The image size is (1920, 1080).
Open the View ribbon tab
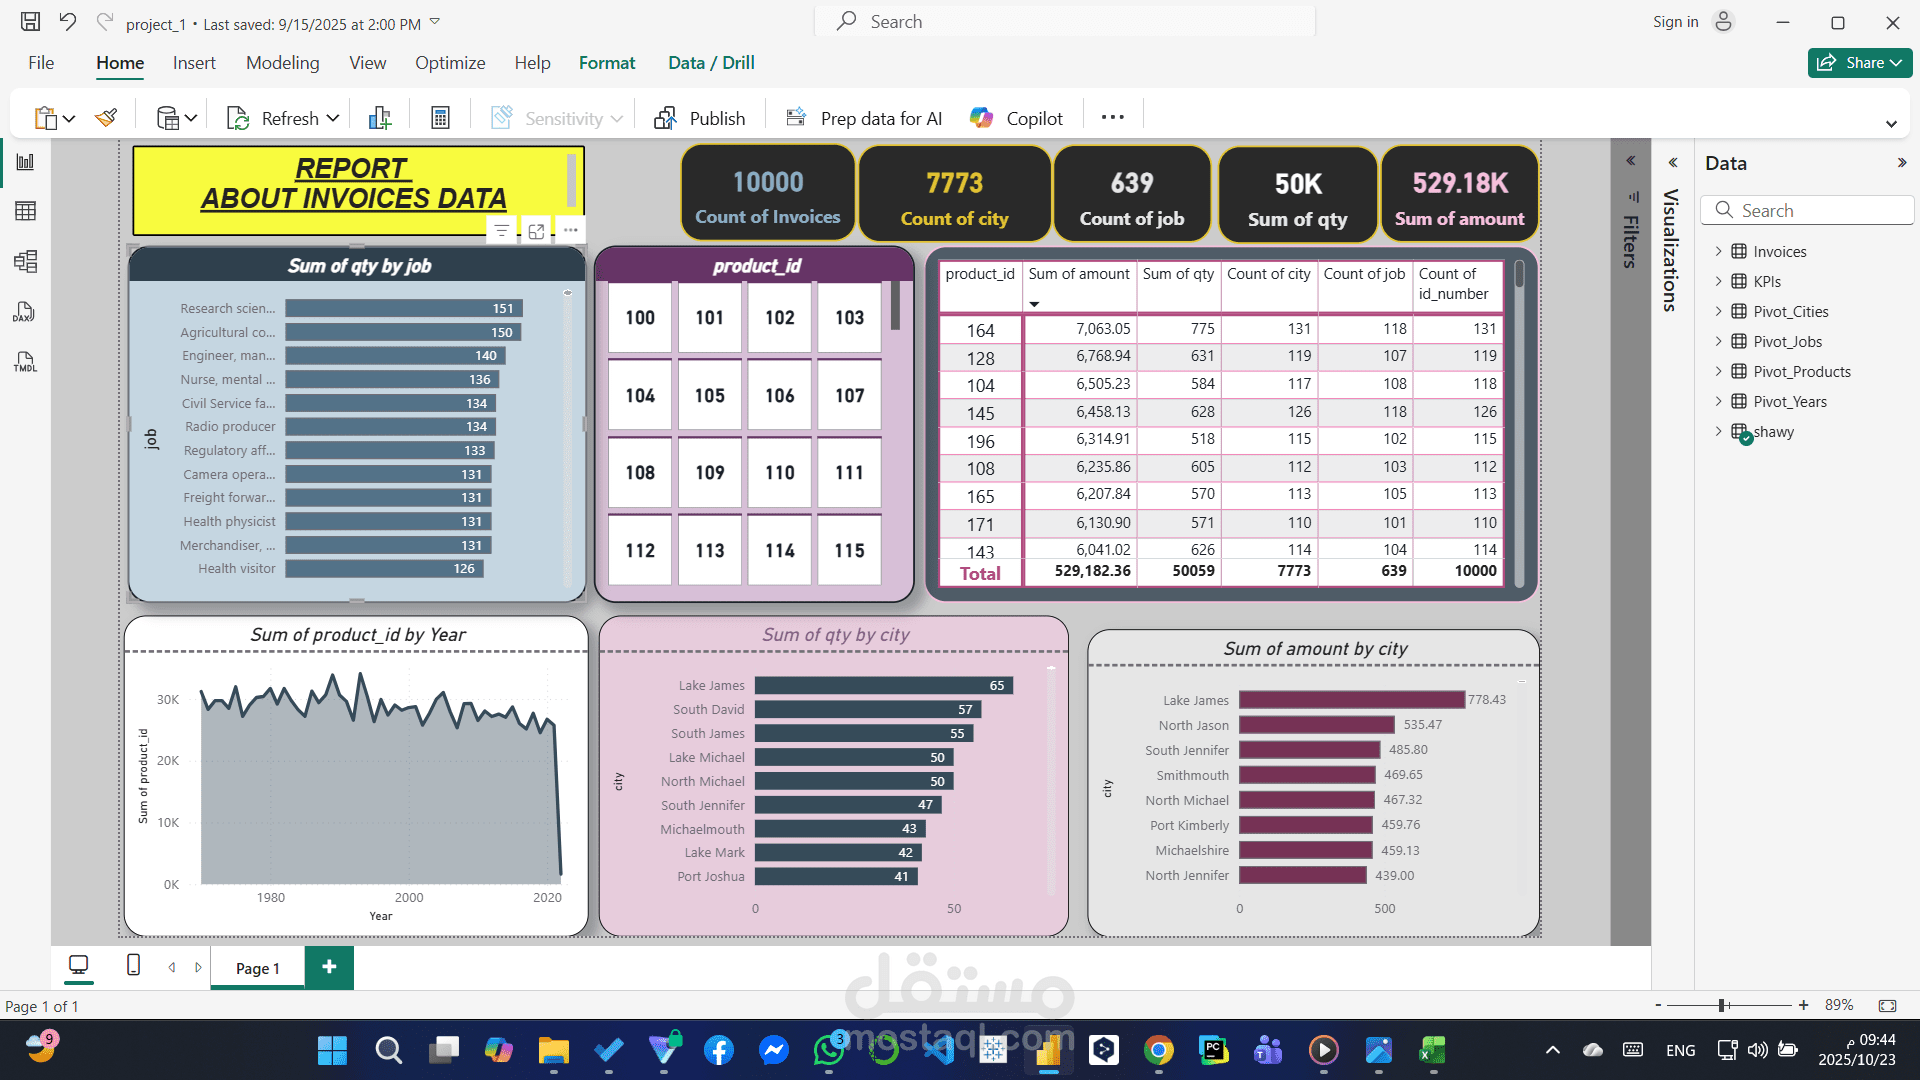(367, 62)
